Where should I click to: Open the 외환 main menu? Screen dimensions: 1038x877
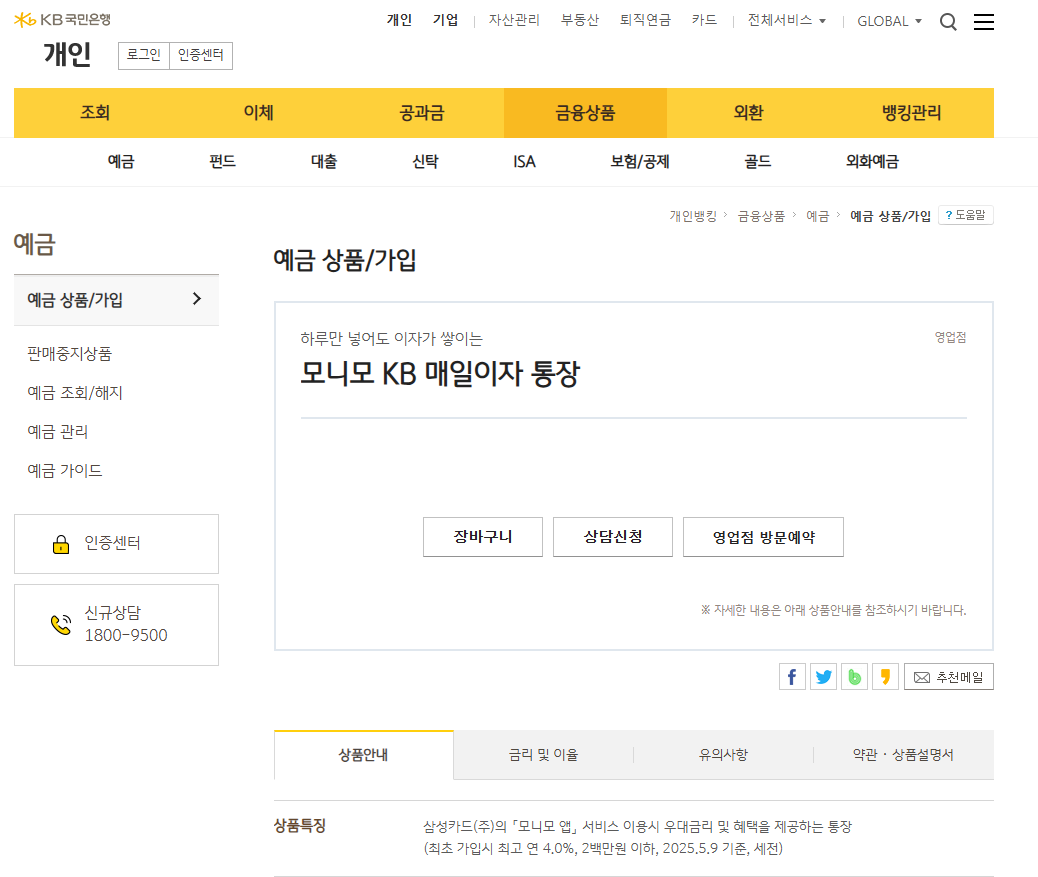coord(749,113)
